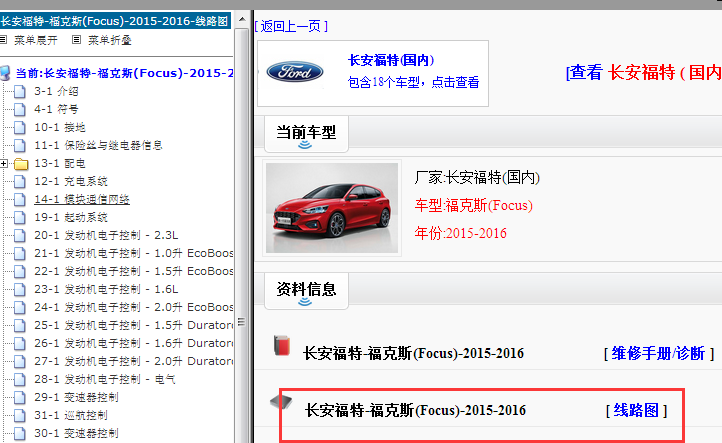Click the 菜单折叠 collapse-all icon

tap(76, 40)
